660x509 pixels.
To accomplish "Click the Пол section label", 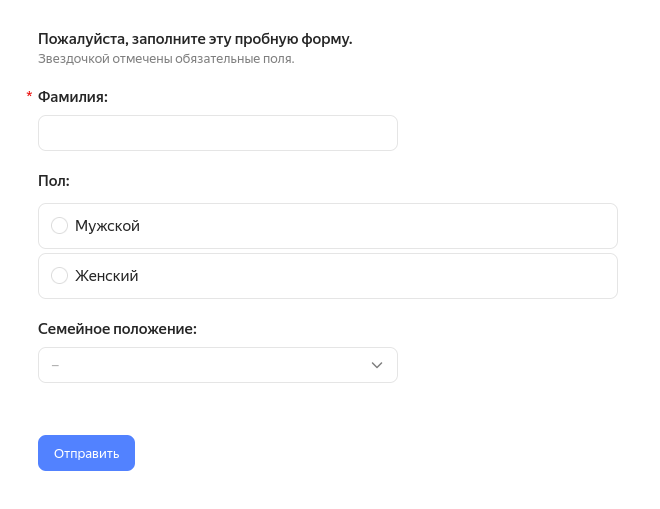I will (53, 181).
